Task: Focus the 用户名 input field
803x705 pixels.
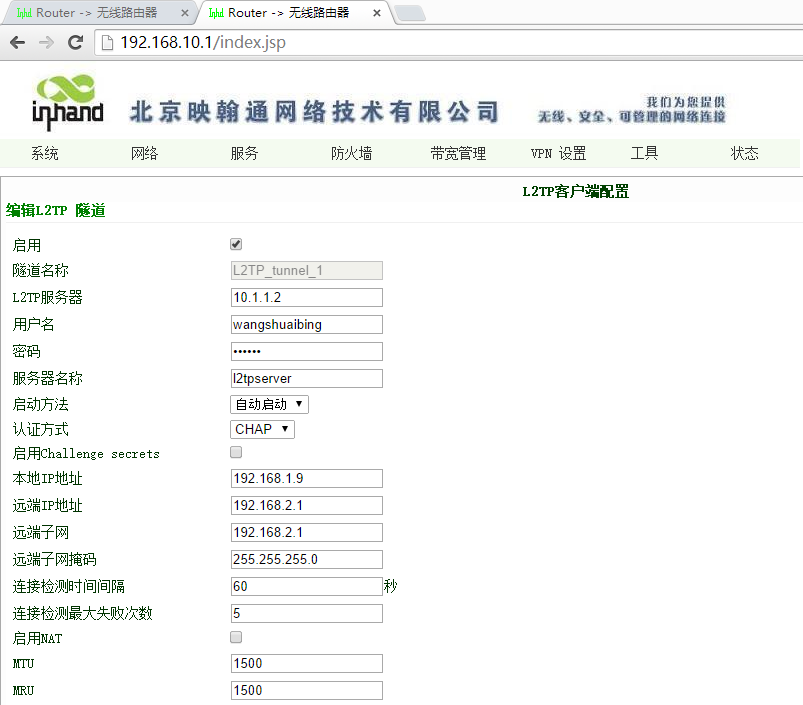Action: (306, 324)
